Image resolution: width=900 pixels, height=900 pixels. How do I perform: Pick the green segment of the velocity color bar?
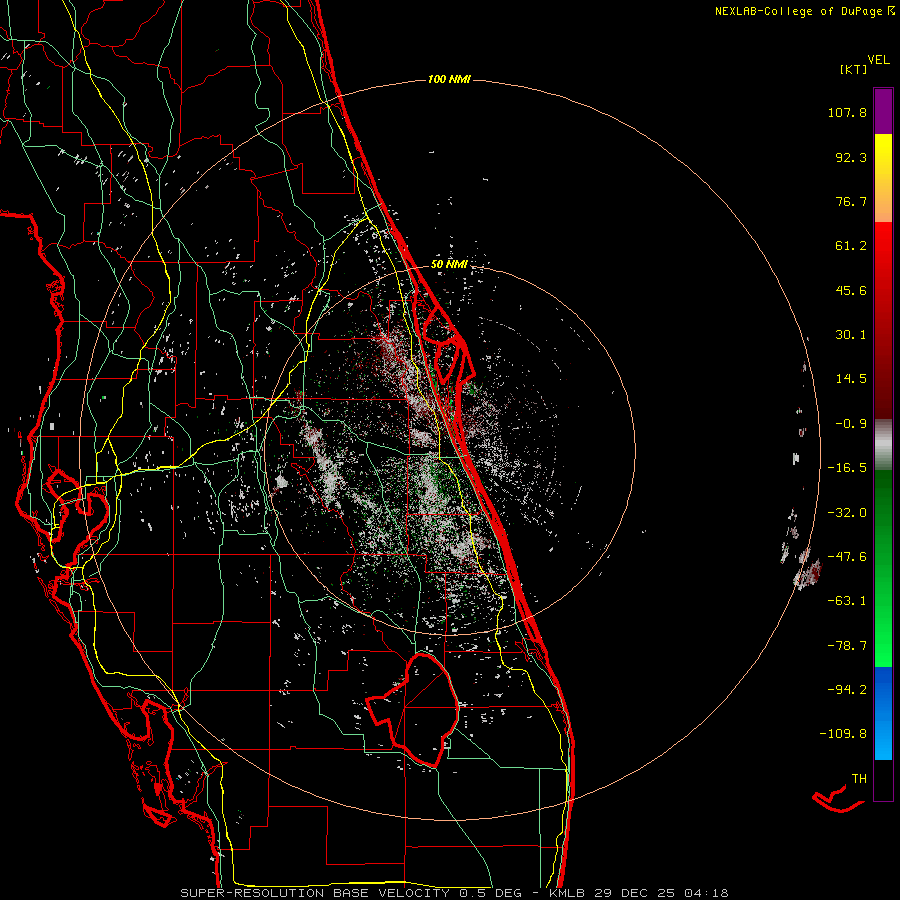(x=883, y=568)
